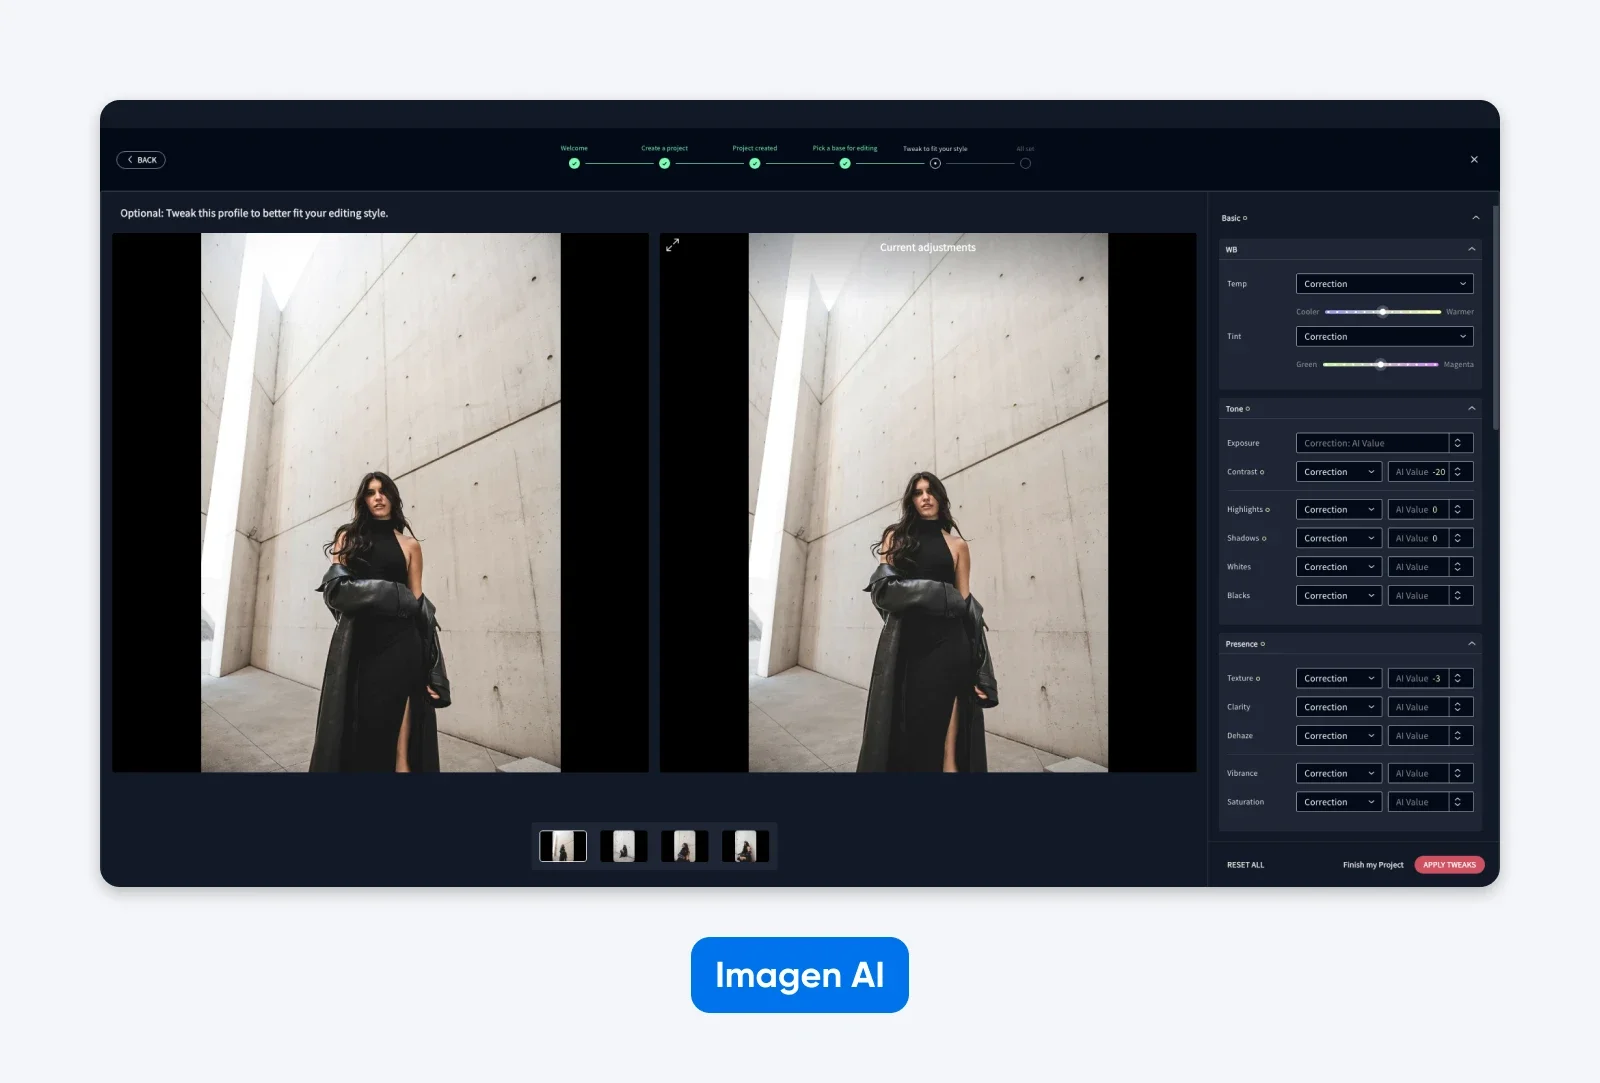1600x1083 pixels.
Task: Open the Saturation Correction dropdown
Action: point(1339,802)
